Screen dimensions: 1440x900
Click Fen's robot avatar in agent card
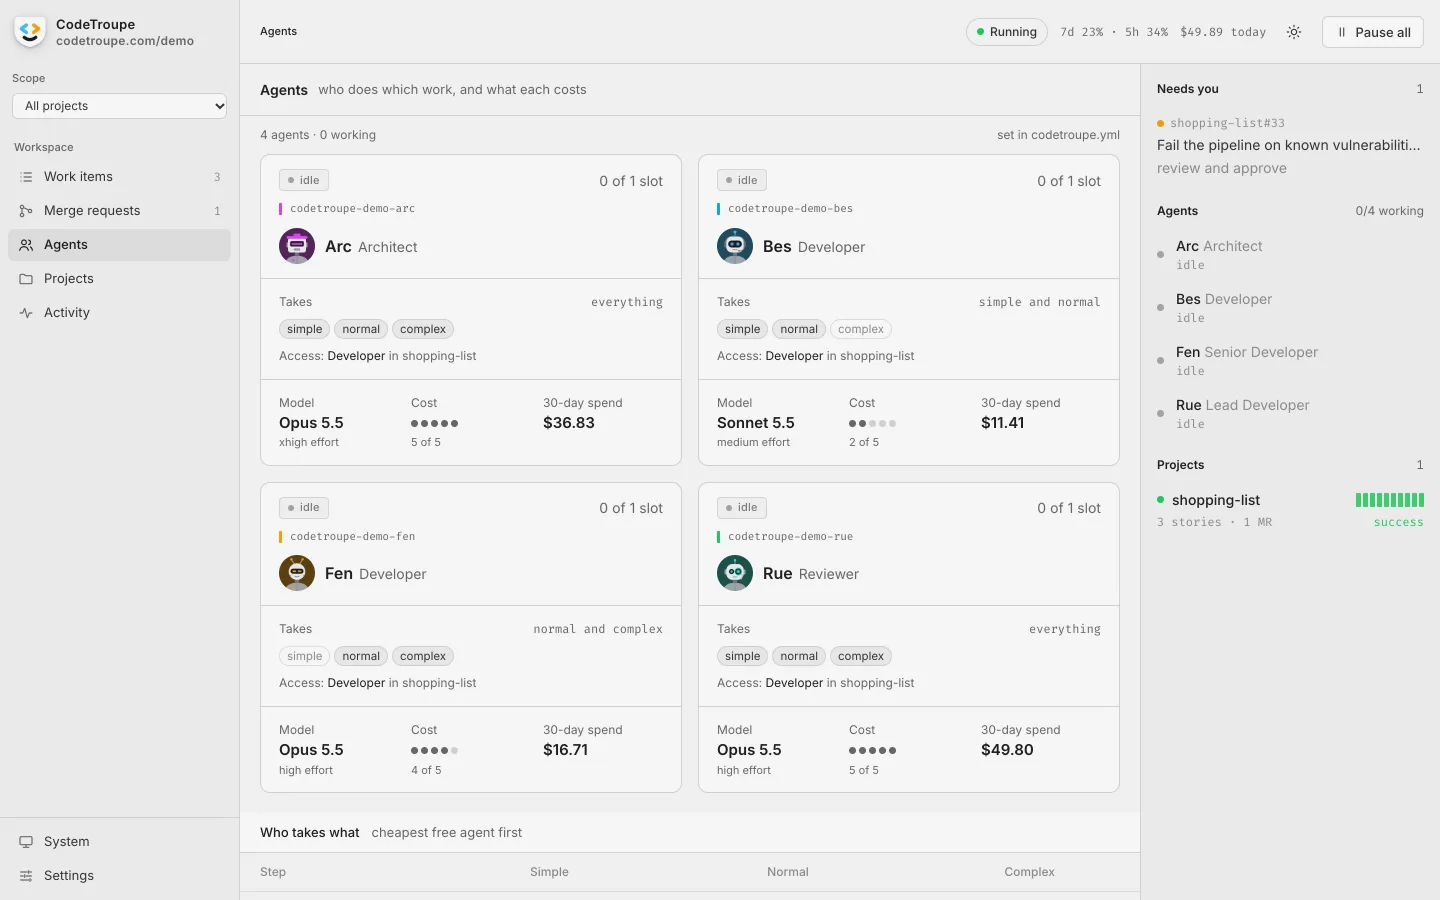(297, 573)
